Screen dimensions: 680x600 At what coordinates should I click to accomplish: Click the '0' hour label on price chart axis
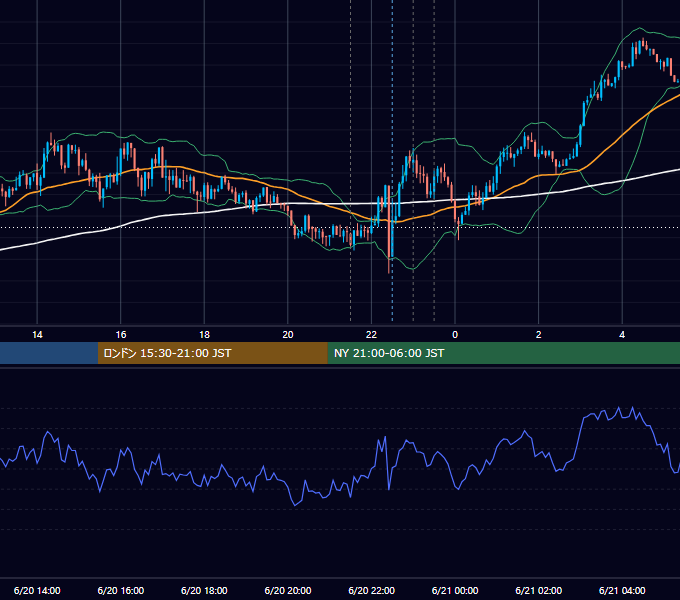point(455,335)
